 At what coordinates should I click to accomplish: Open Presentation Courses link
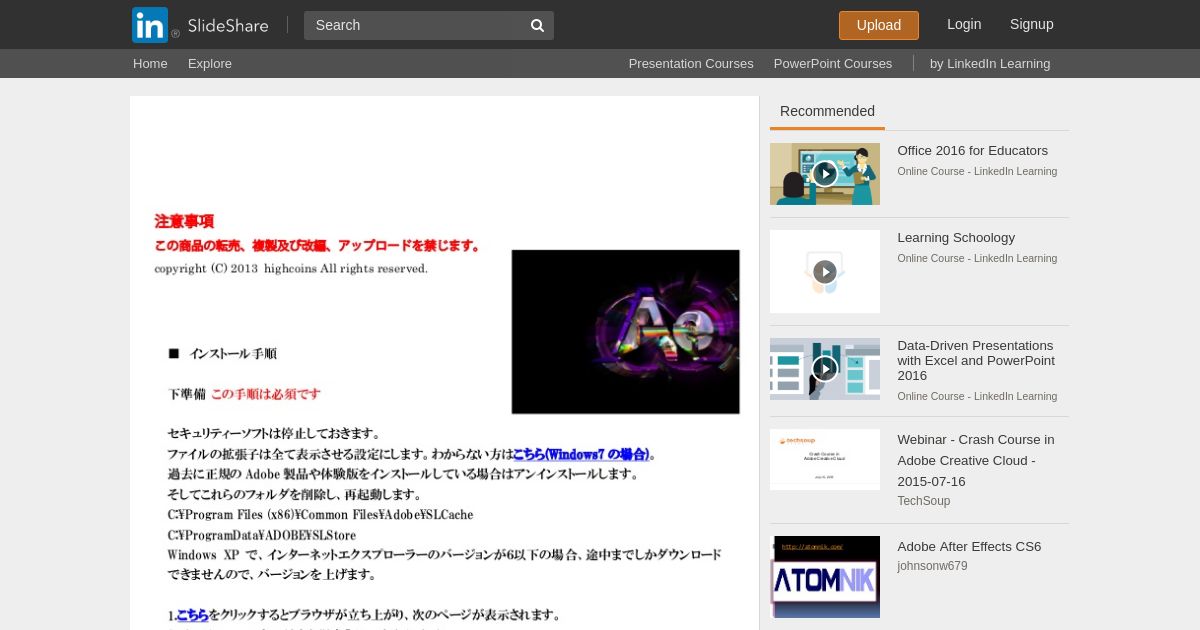[x=691, y=63]
